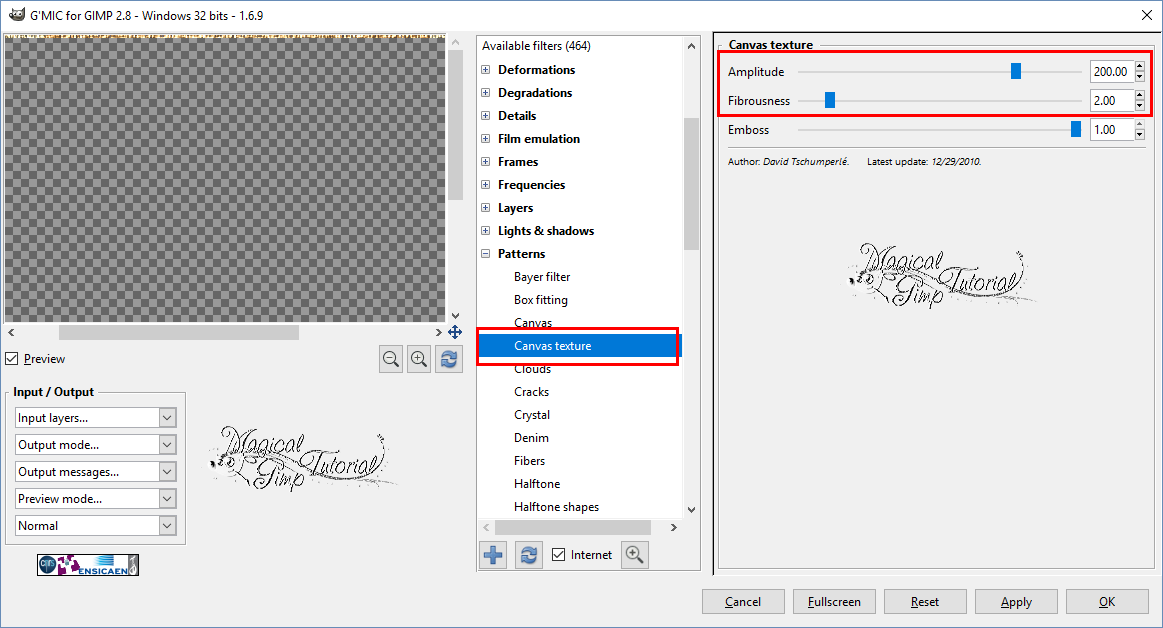
Task: Switch to Fullscreen mode
Action: tap(834, 601)
